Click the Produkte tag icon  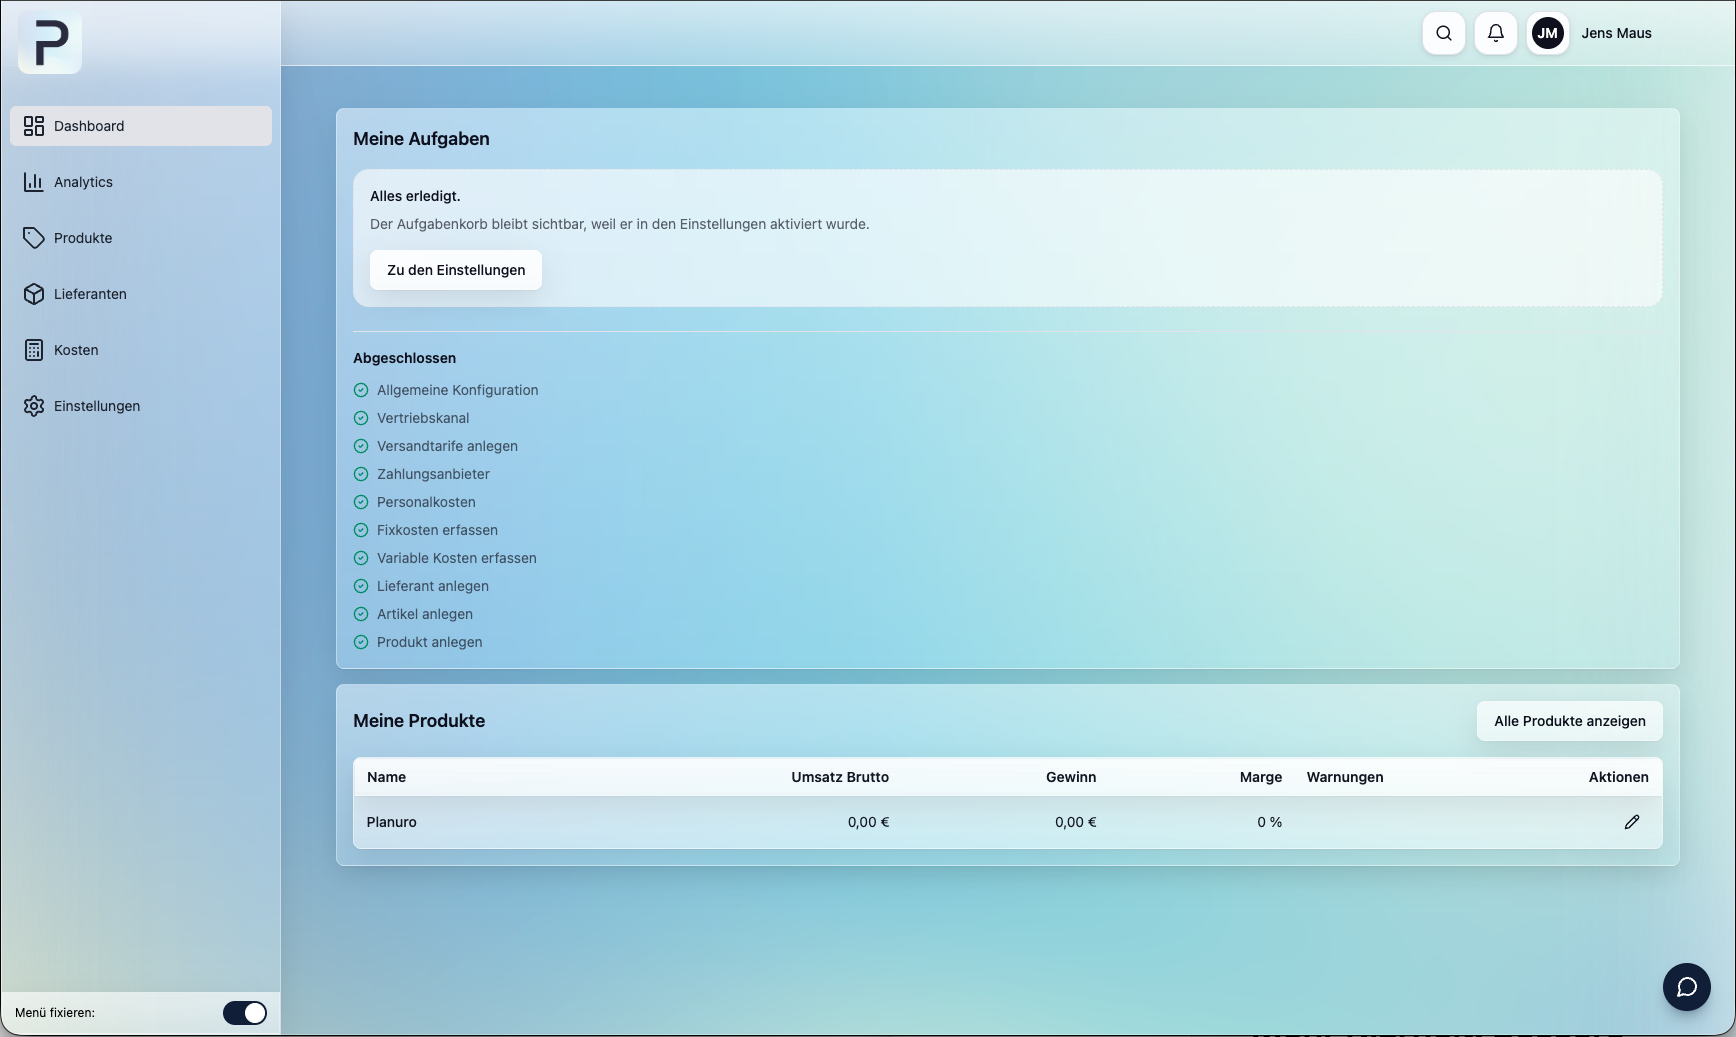34,238
